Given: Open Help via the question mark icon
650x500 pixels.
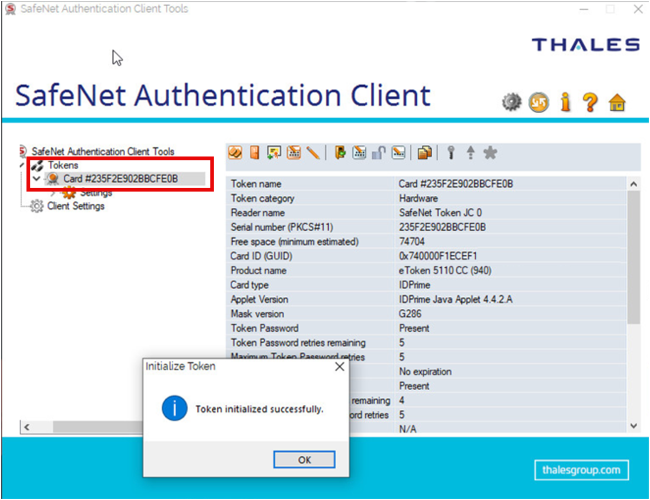Looking at the screenshot, I should [x=590, y=102].
